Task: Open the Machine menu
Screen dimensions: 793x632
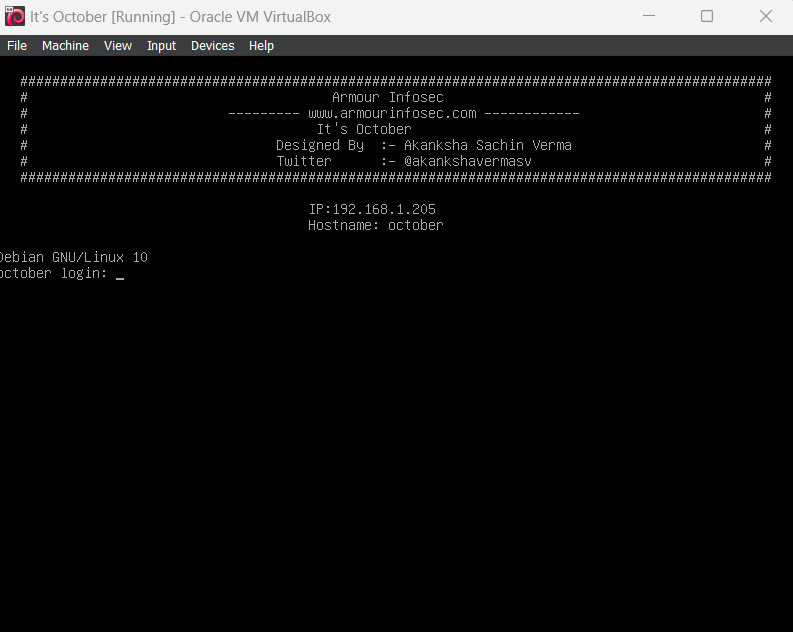Action: (65, 46)
